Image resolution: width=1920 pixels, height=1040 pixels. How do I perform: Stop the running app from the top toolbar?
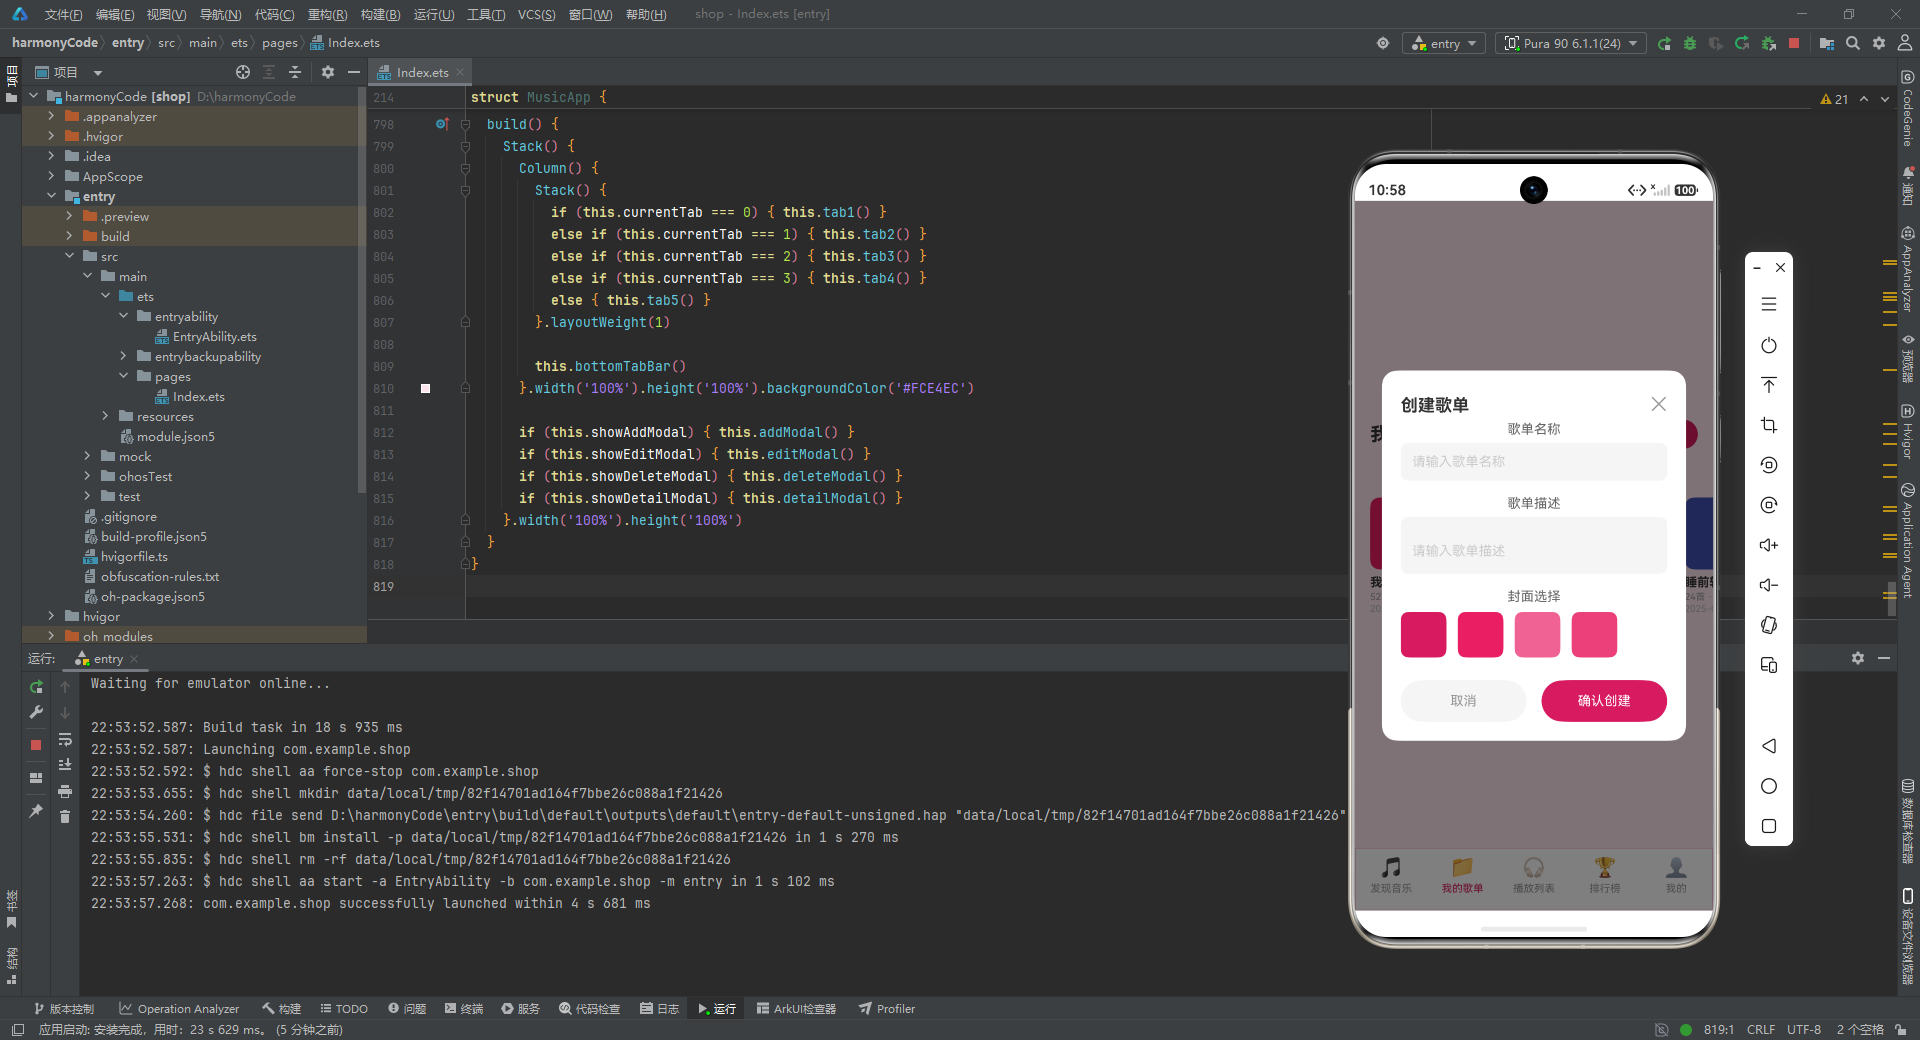(1794, 43)
